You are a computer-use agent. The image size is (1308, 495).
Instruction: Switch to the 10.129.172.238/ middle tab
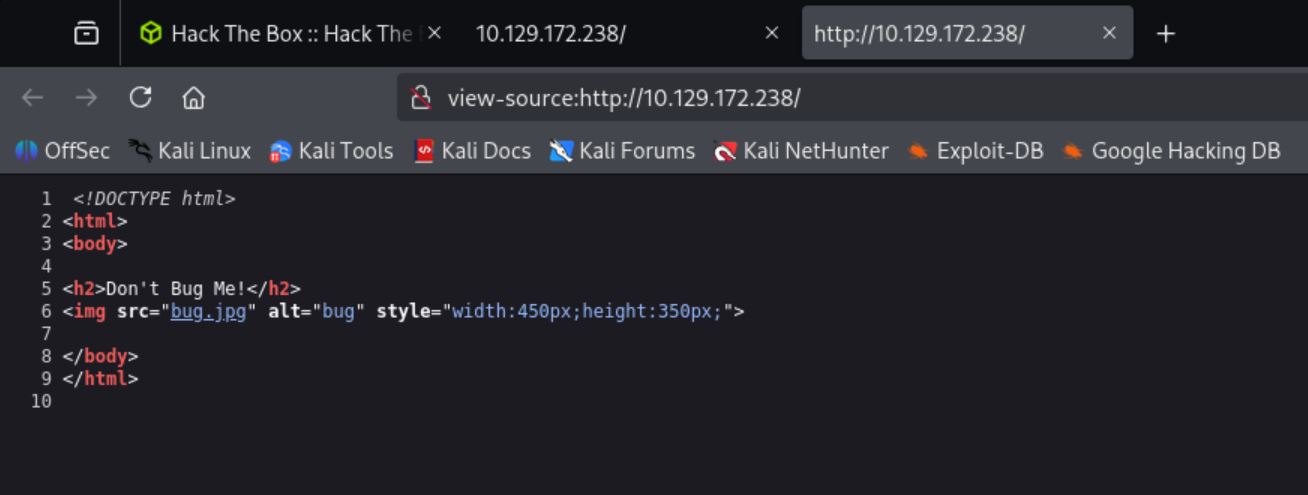point(600,33)
